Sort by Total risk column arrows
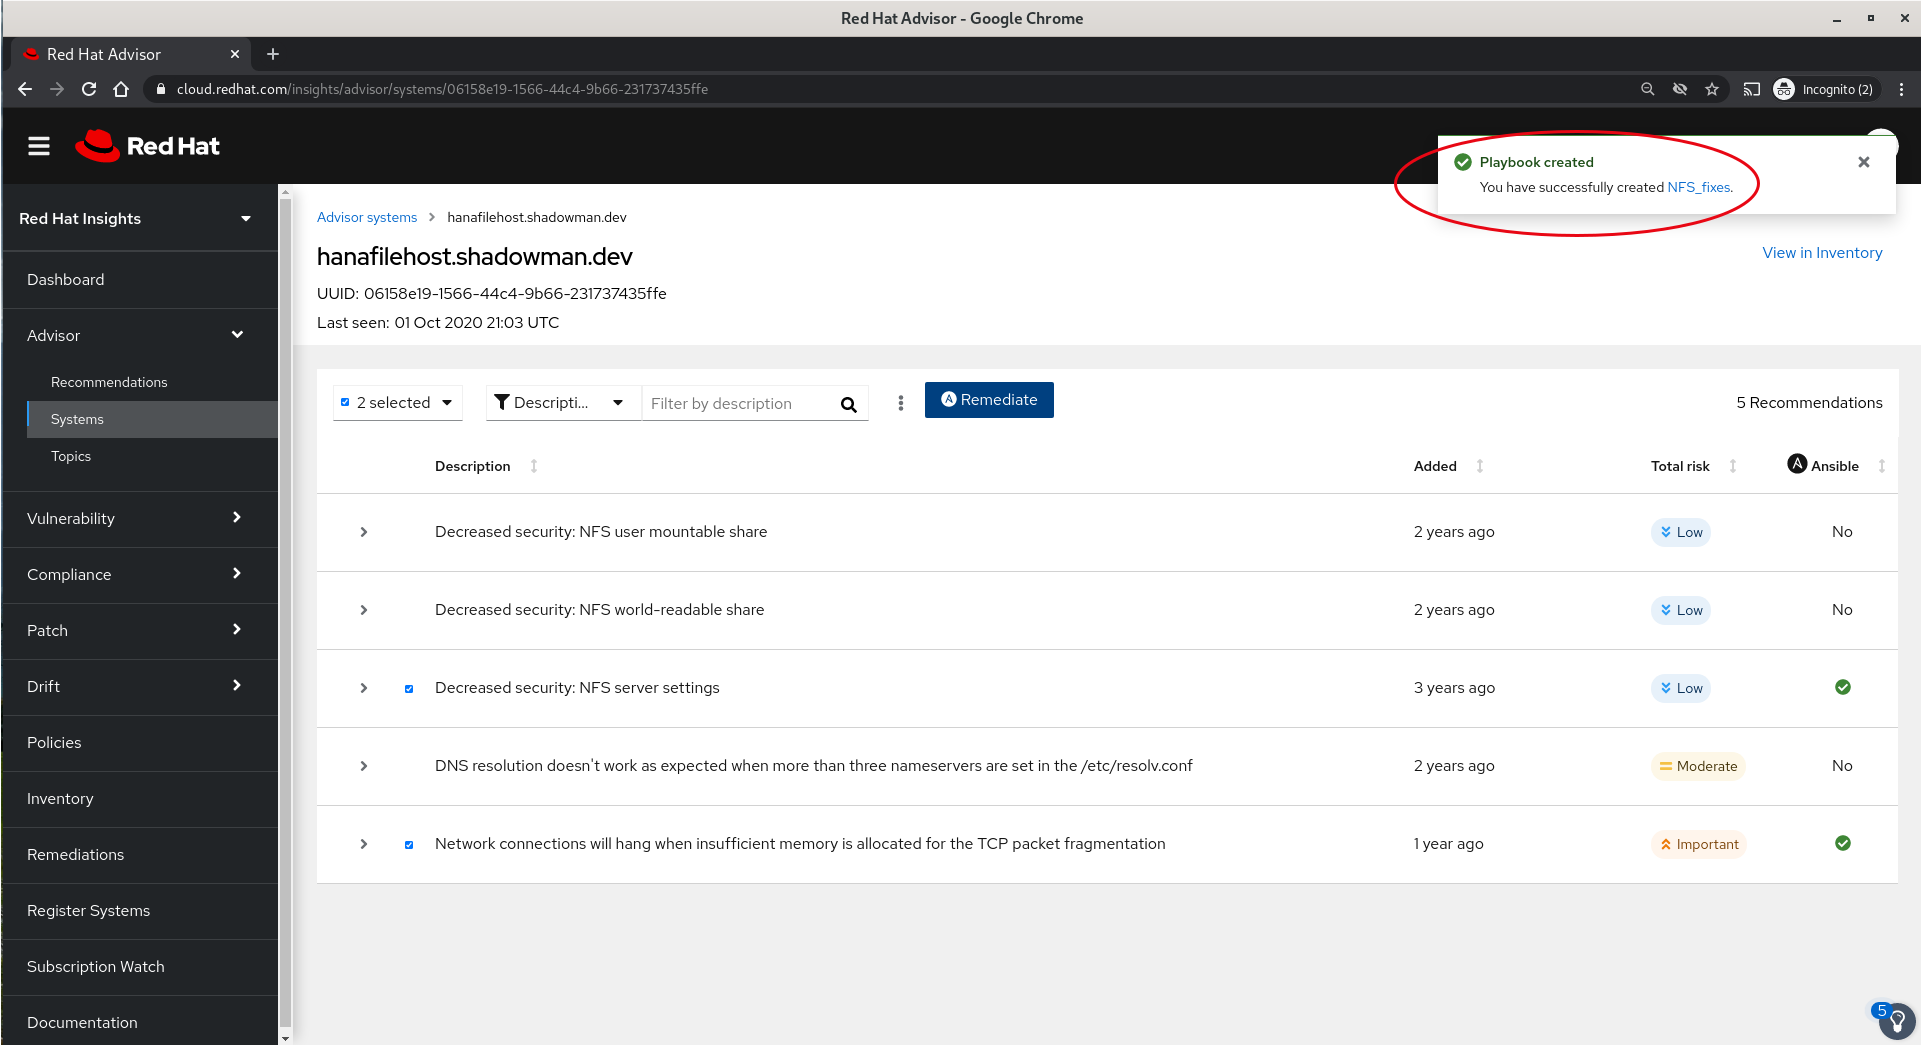The width and height of the screenshot is (1921, 1045). tap(1733, 466)
